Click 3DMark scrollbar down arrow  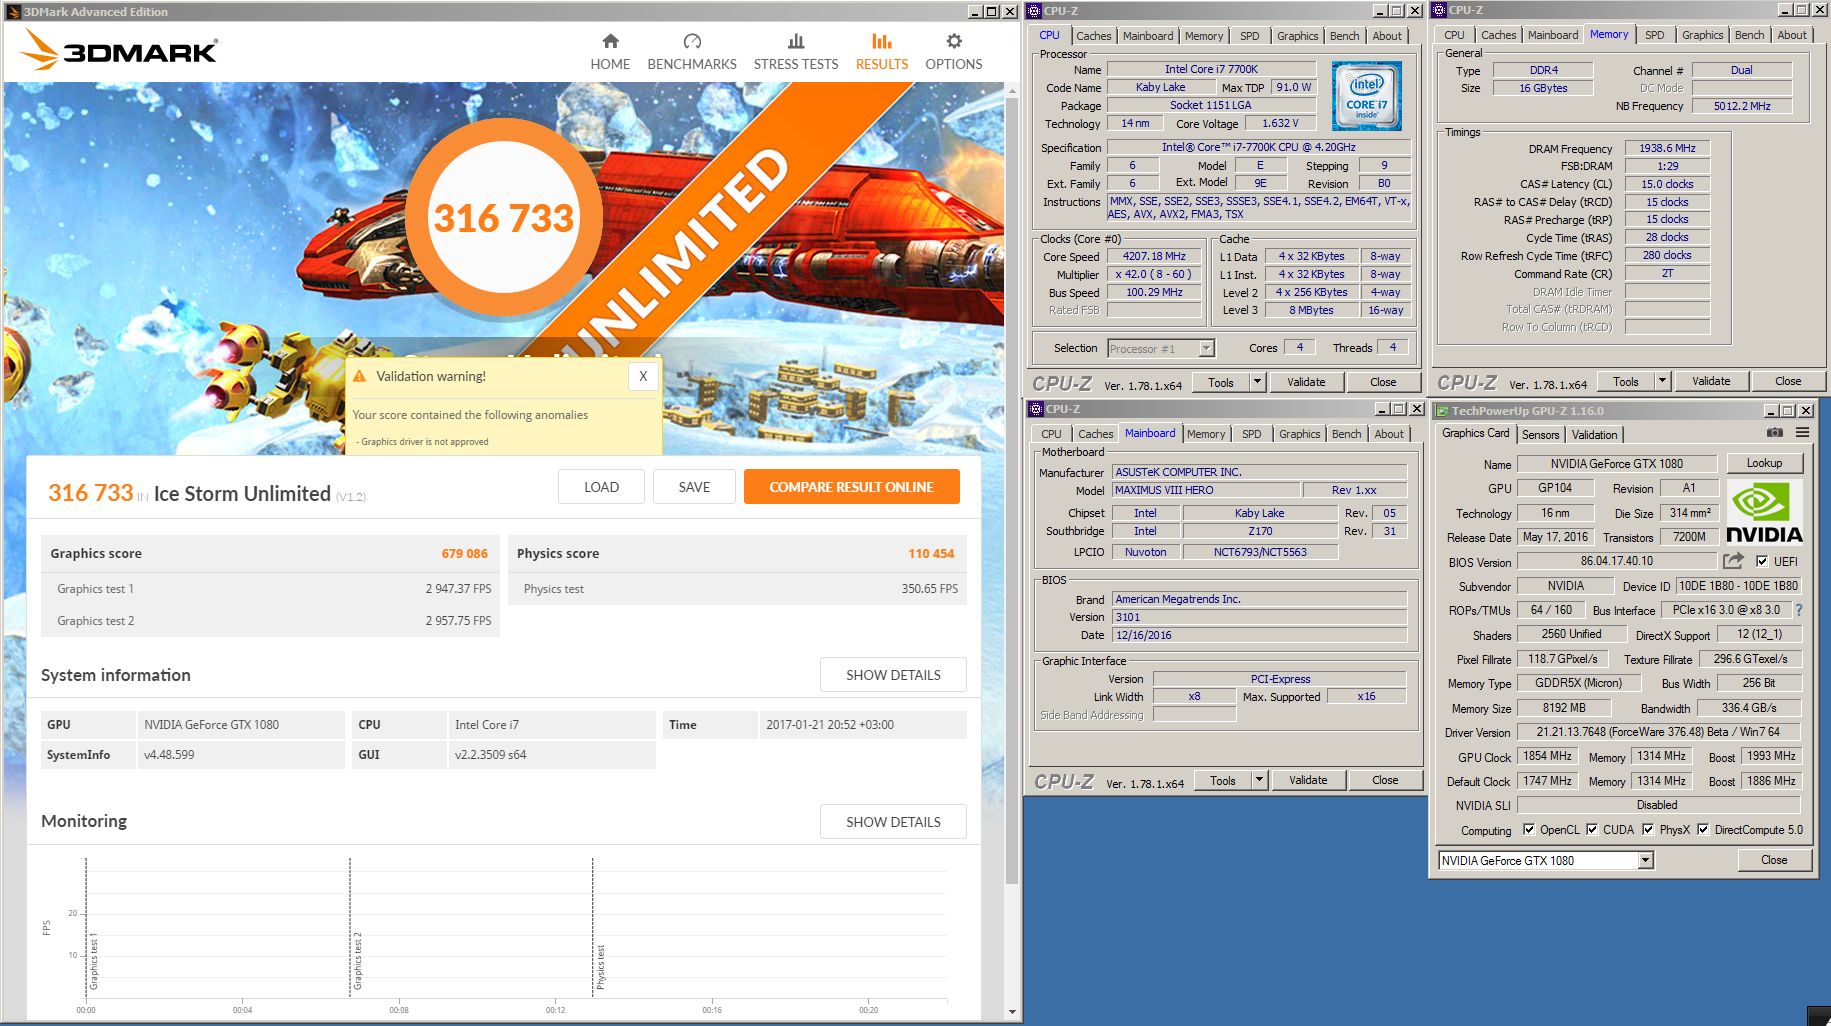[1012, 1012]
